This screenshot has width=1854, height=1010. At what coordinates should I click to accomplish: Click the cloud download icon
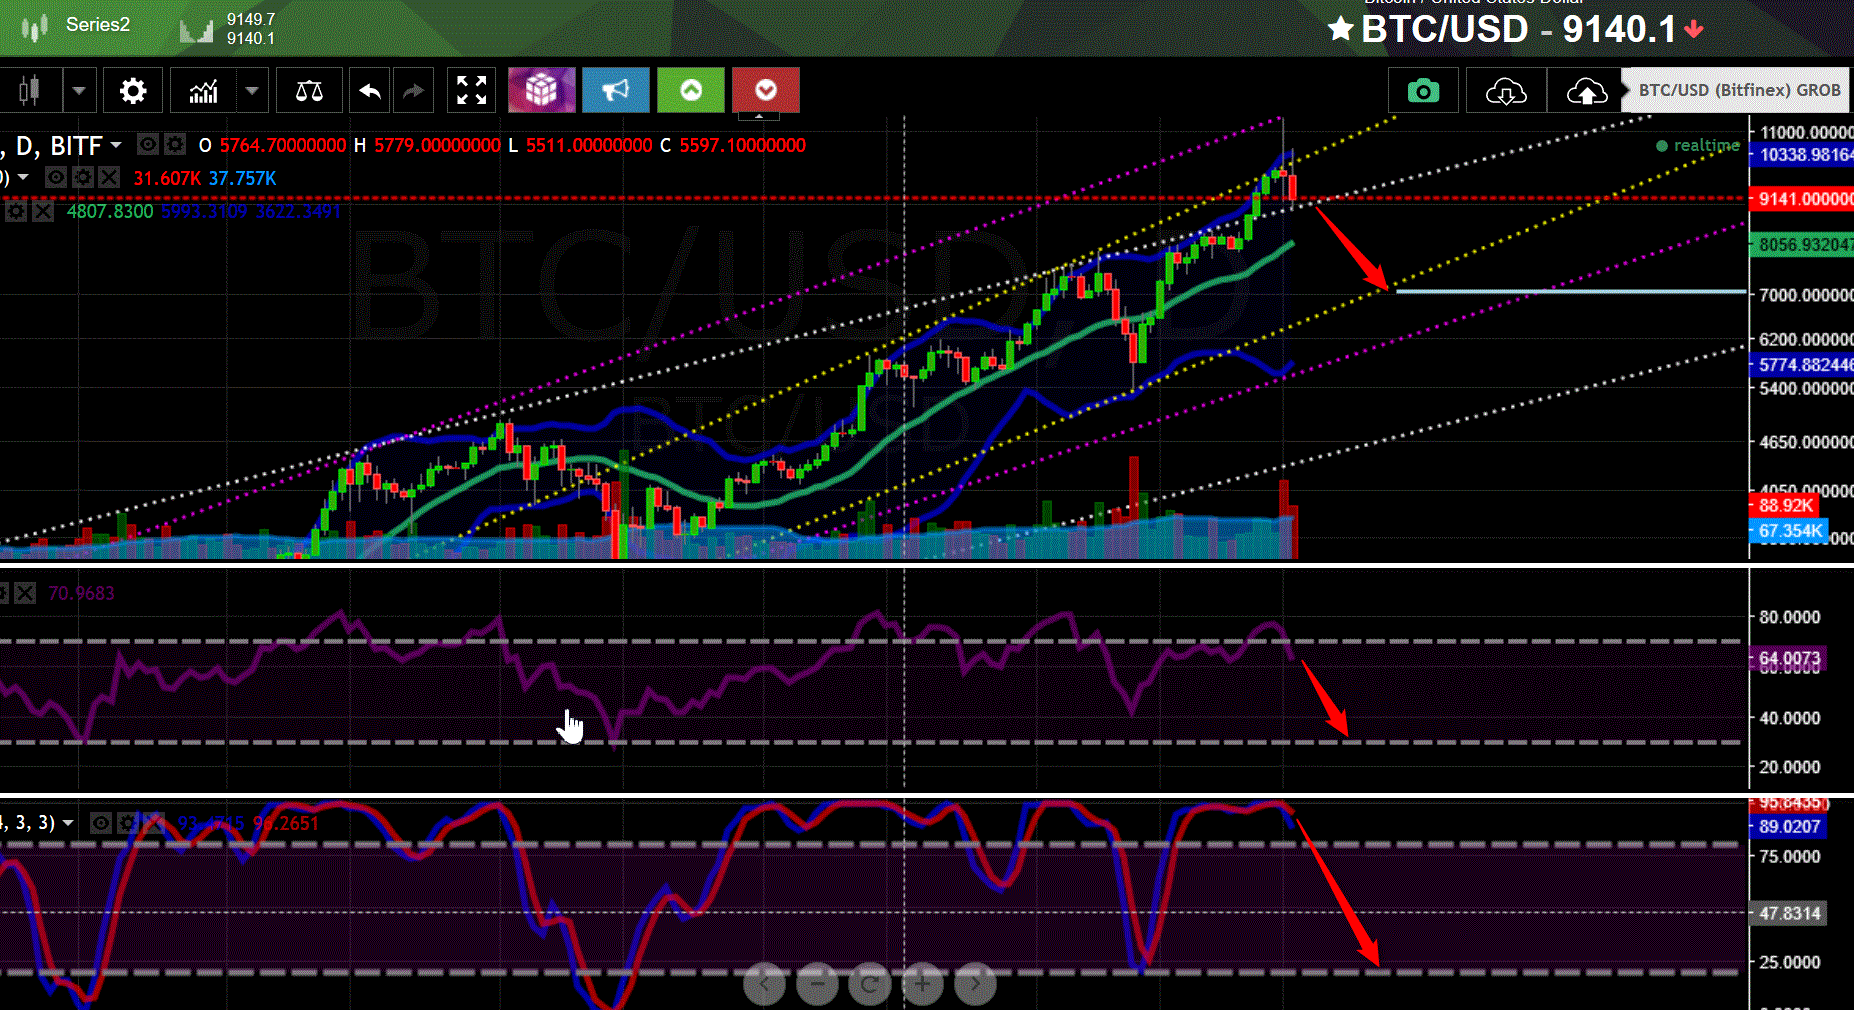(1506, 91)
